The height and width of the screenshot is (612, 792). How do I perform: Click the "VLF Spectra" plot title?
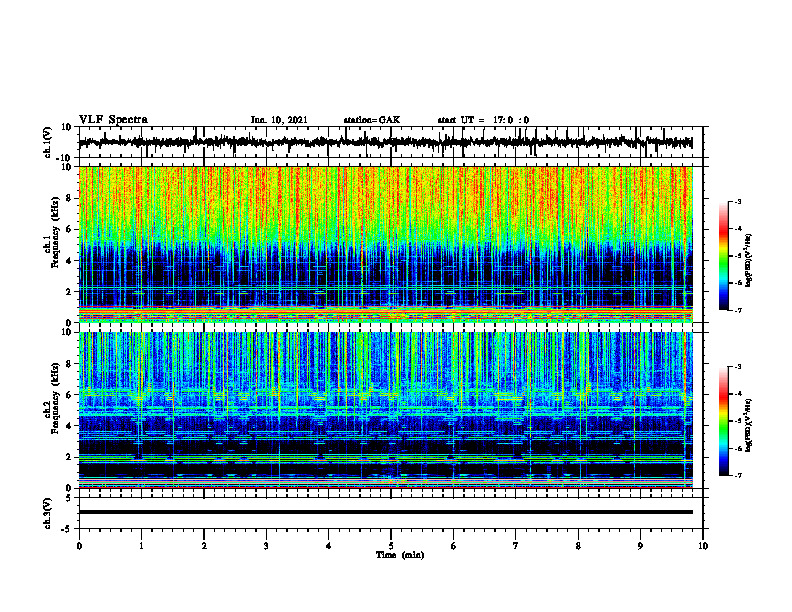pos(113,119)
